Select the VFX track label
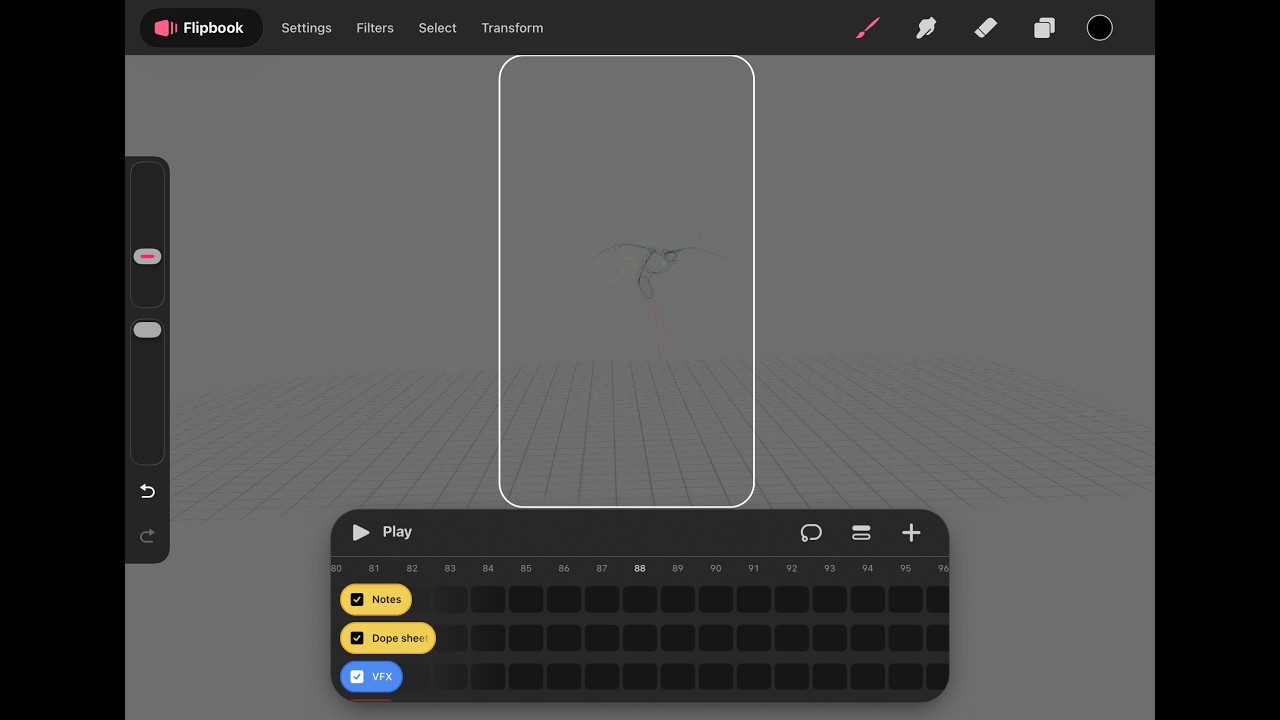The width and height of the screenshot is (1280, 720). pos(382,677)
